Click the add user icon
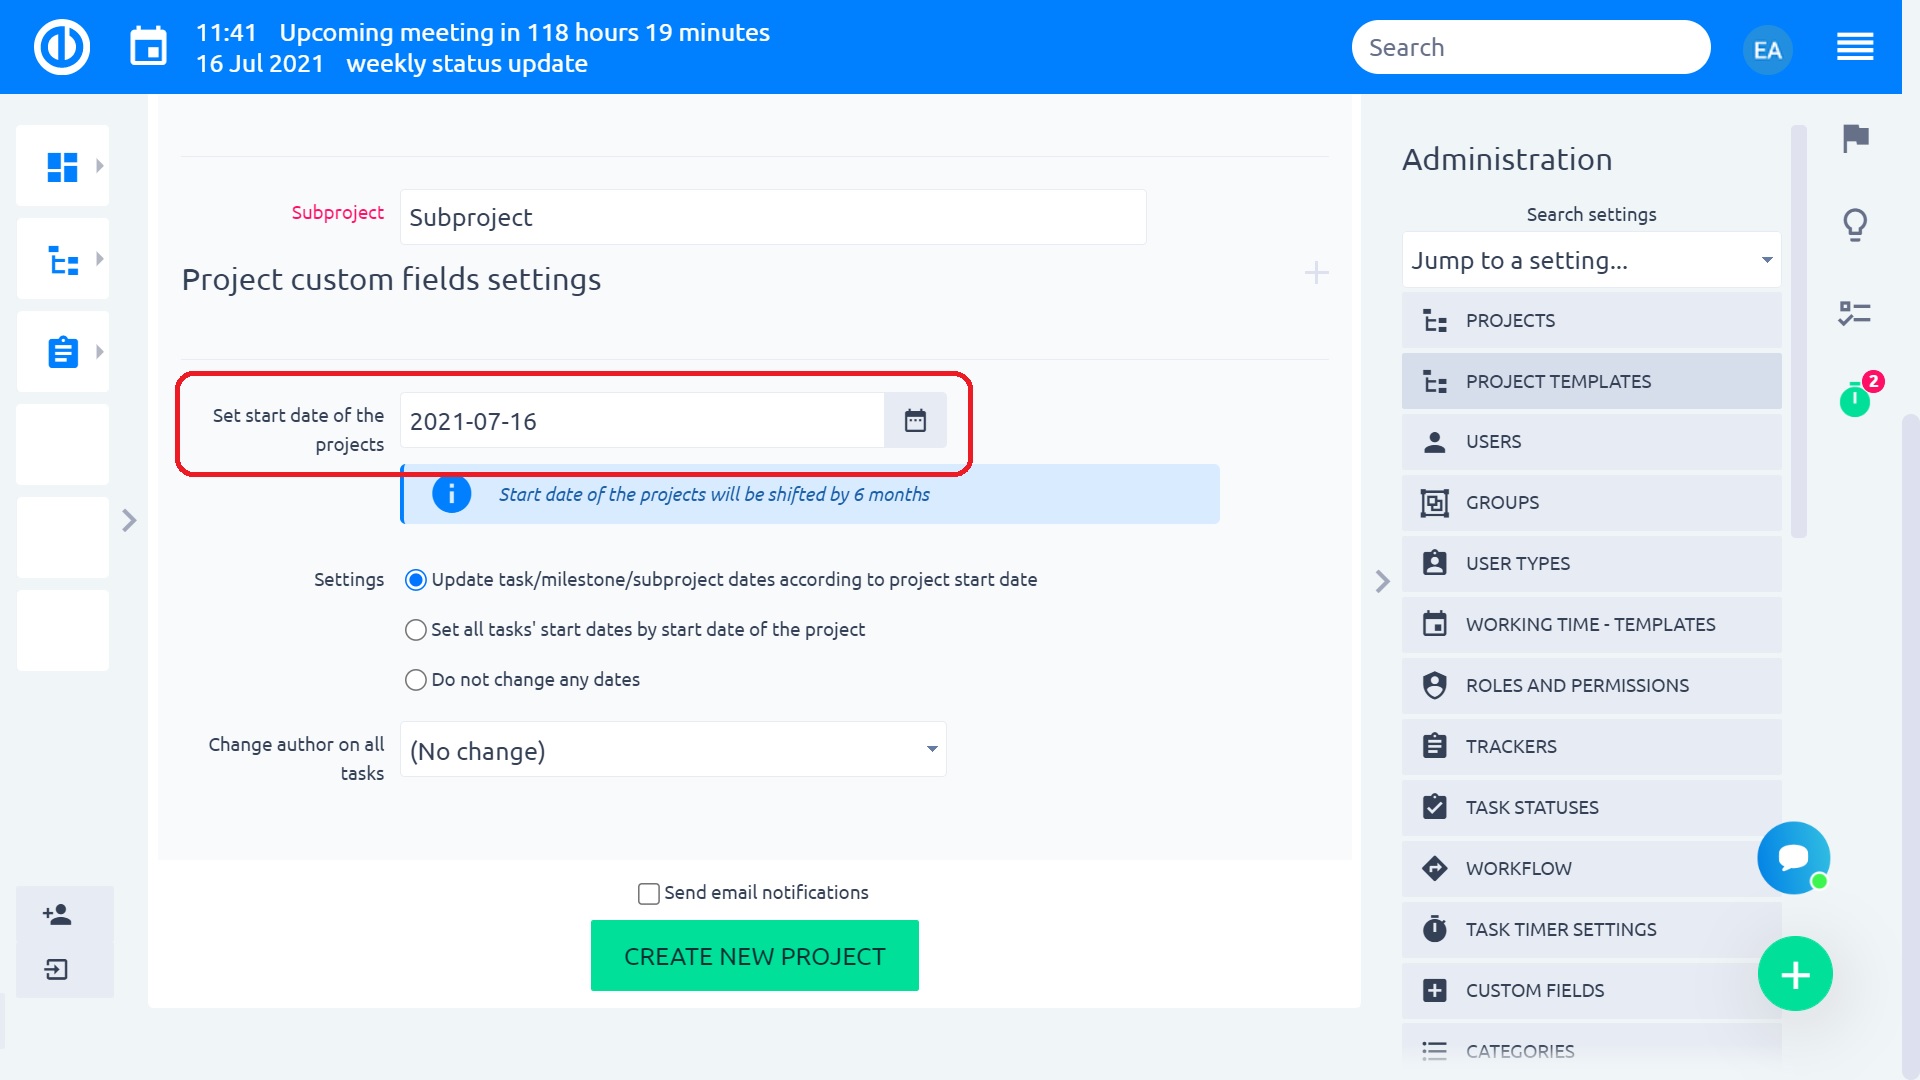Image resolution: width=1920 pixels, height=1080 pixels. tap(57, 914)
